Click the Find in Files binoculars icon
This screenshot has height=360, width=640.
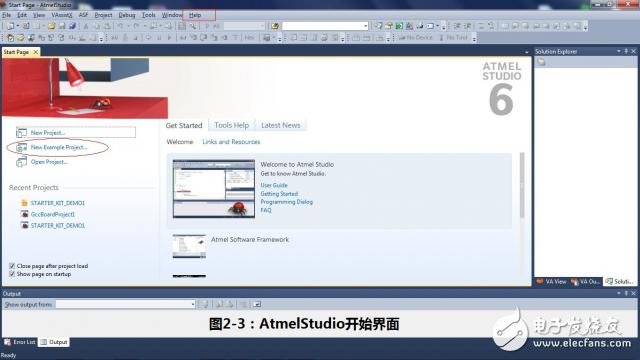275,26
